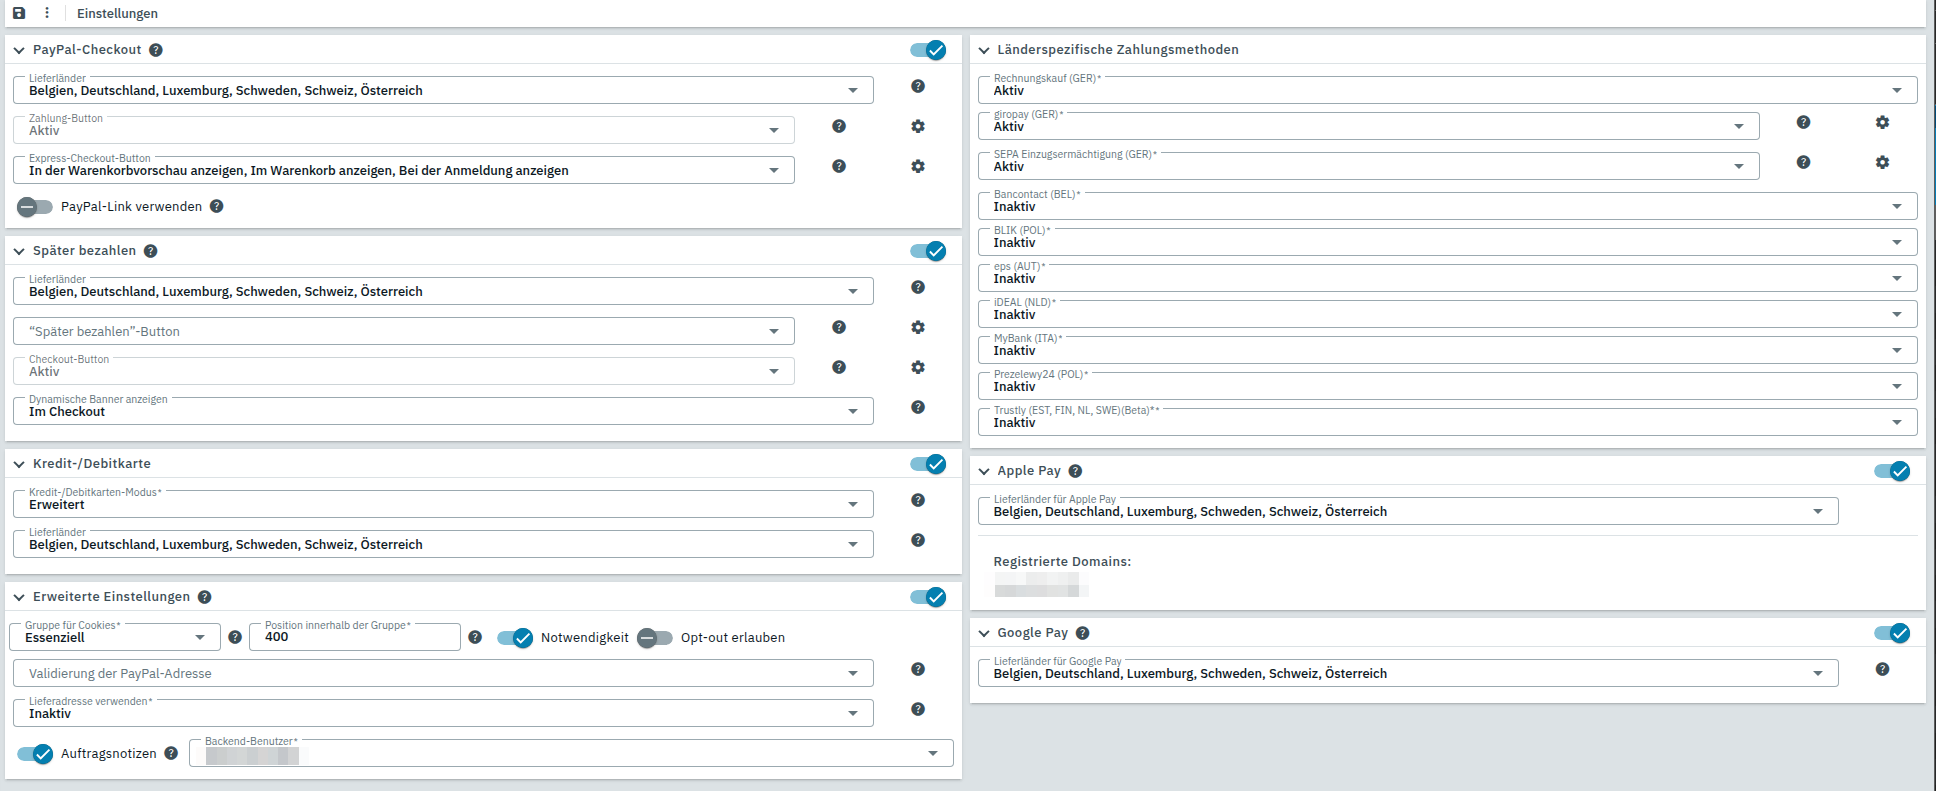Collapse the Später bezahlen section

[x=19, y=251]
